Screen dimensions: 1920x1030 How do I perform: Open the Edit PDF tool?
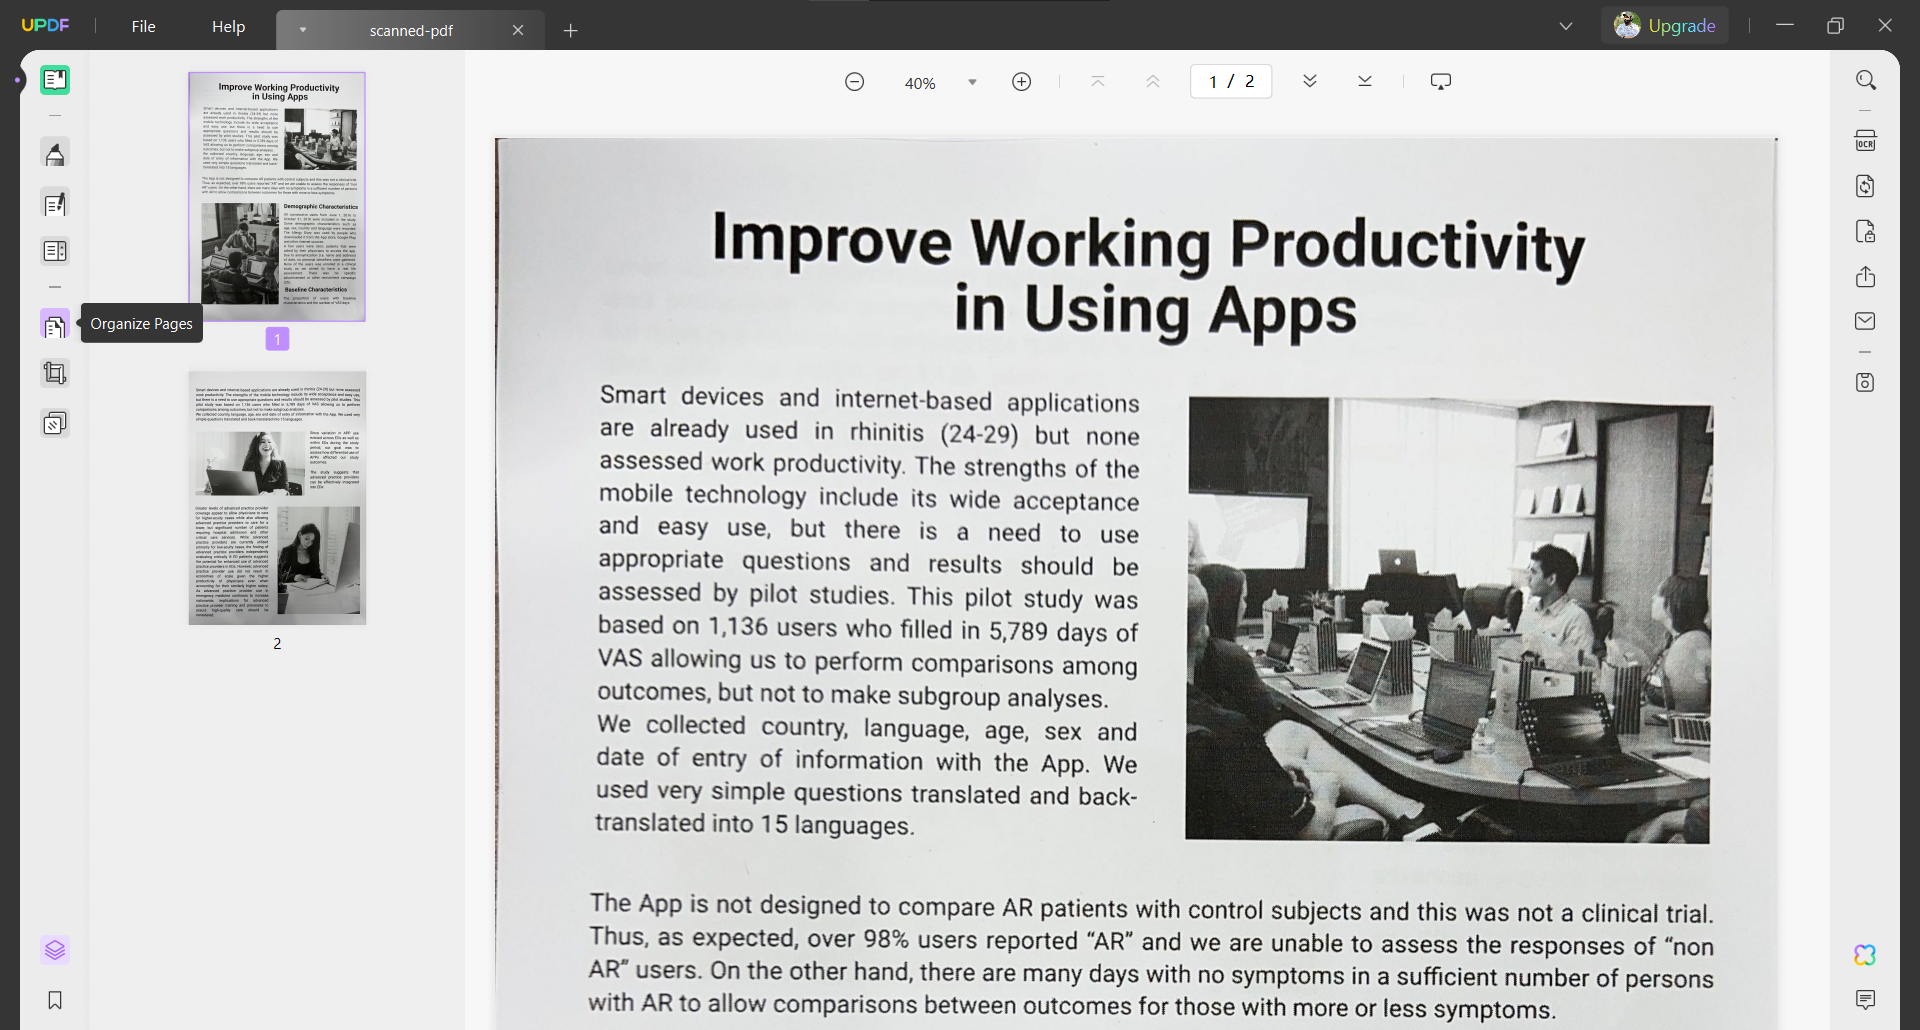tap(55, 204)
